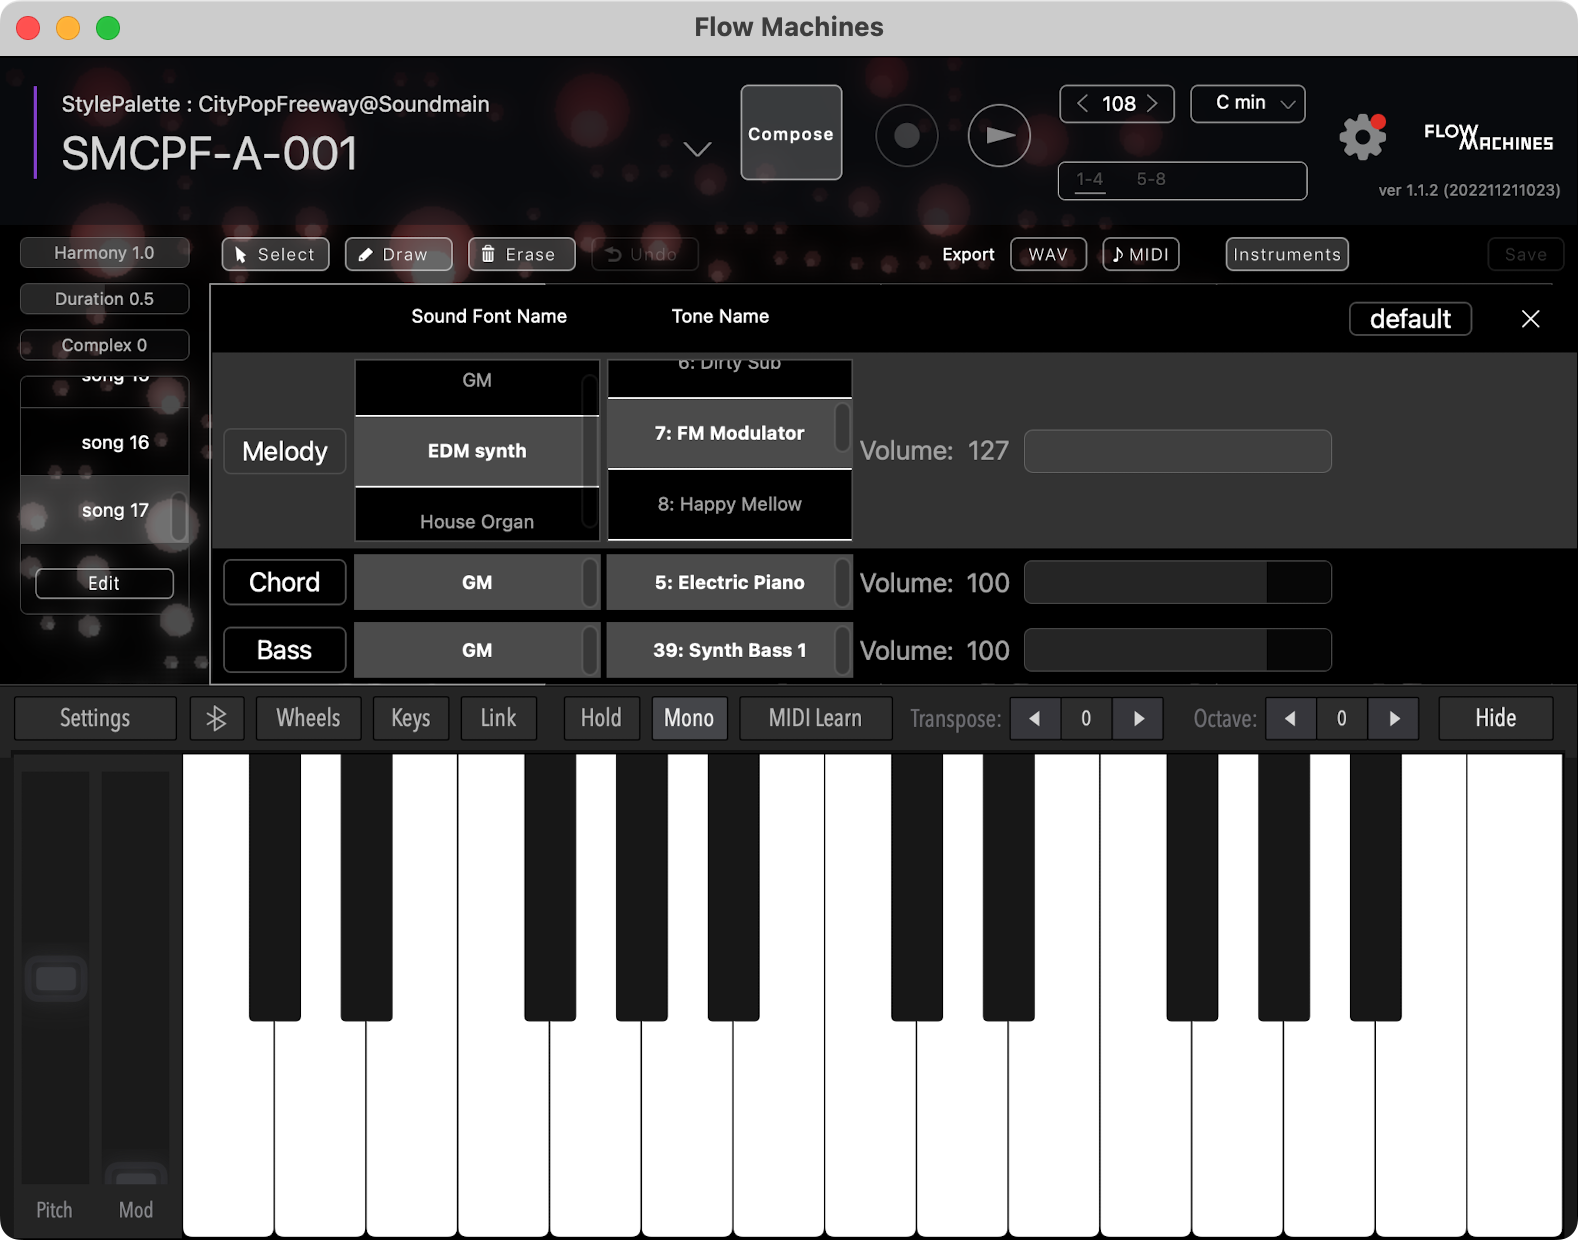Choose the Erase trash tool
Image resolution: width=1578 pixels, height=1240 pixels.
click(522, 254)
